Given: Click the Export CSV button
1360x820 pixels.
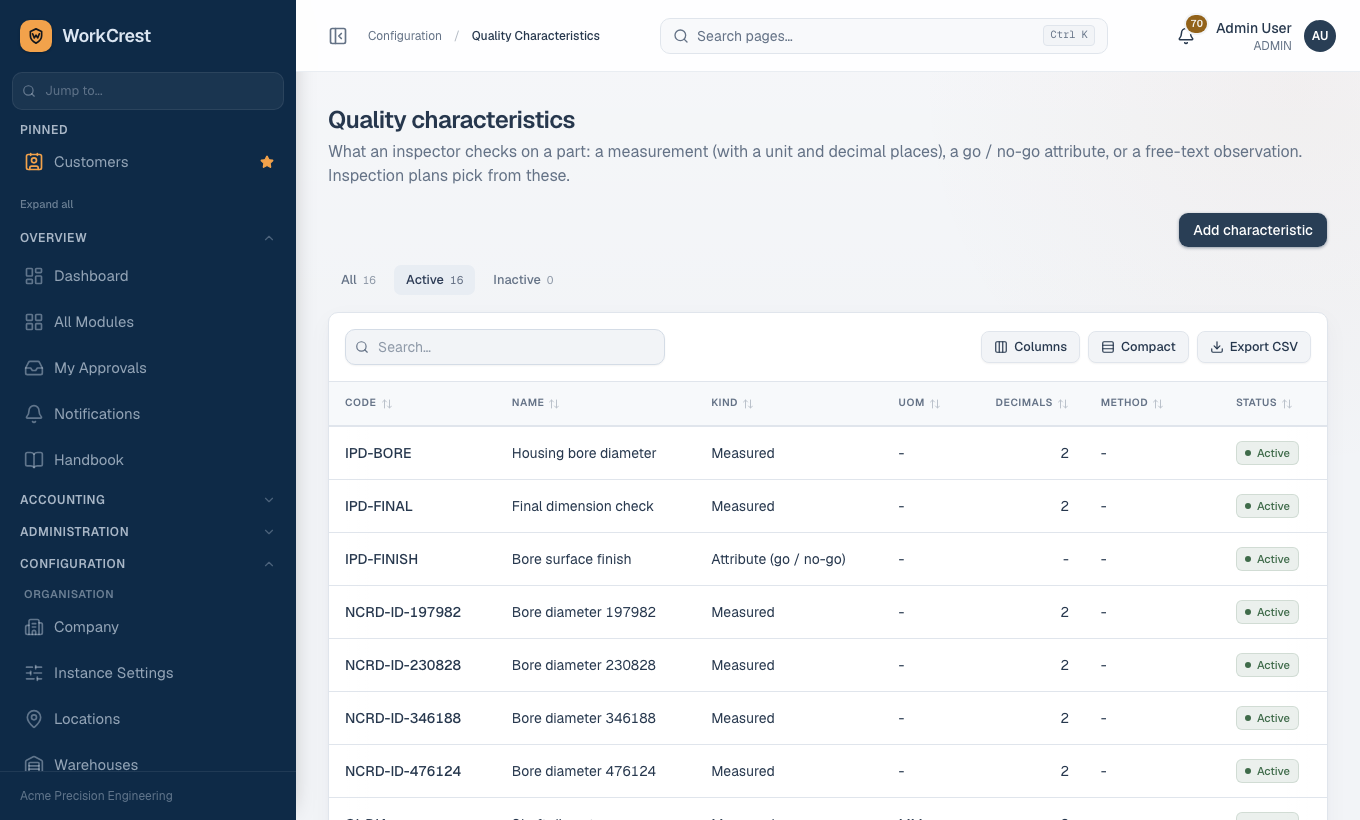Looking at the screenshot, I should pos(1254,347).
